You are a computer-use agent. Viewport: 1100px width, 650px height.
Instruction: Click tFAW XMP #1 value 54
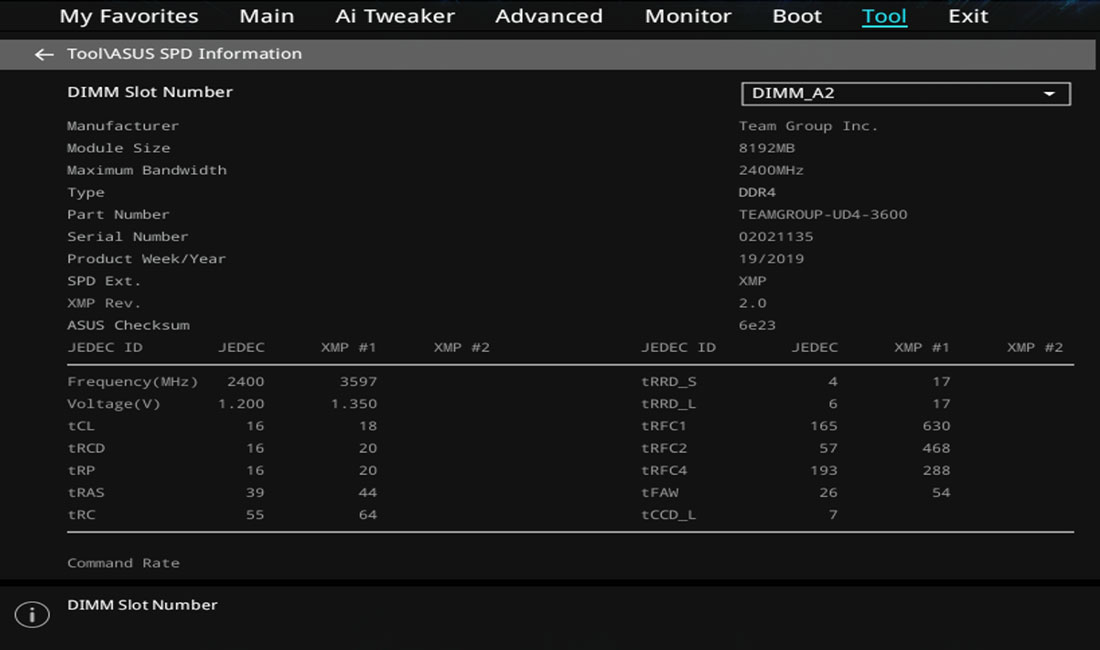pos(941,493)
